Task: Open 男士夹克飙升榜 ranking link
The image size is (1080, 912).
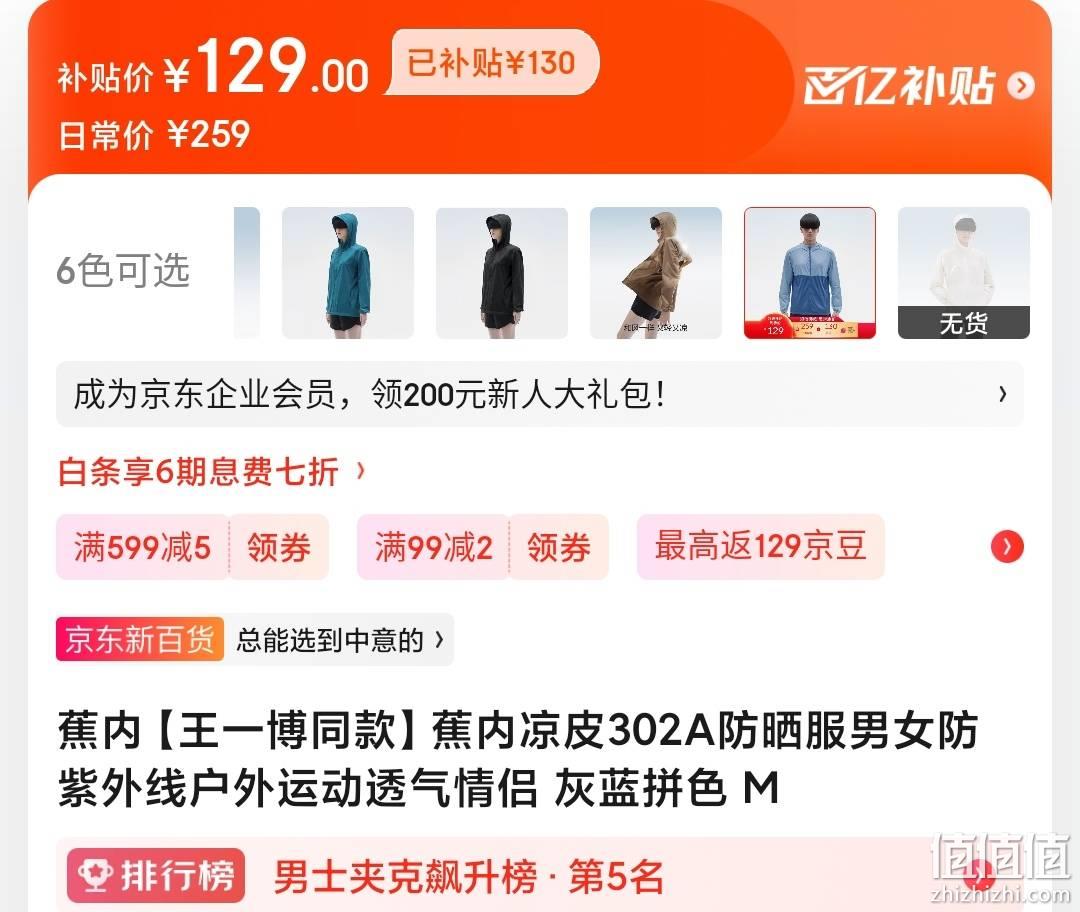Action: pos(468,877)
